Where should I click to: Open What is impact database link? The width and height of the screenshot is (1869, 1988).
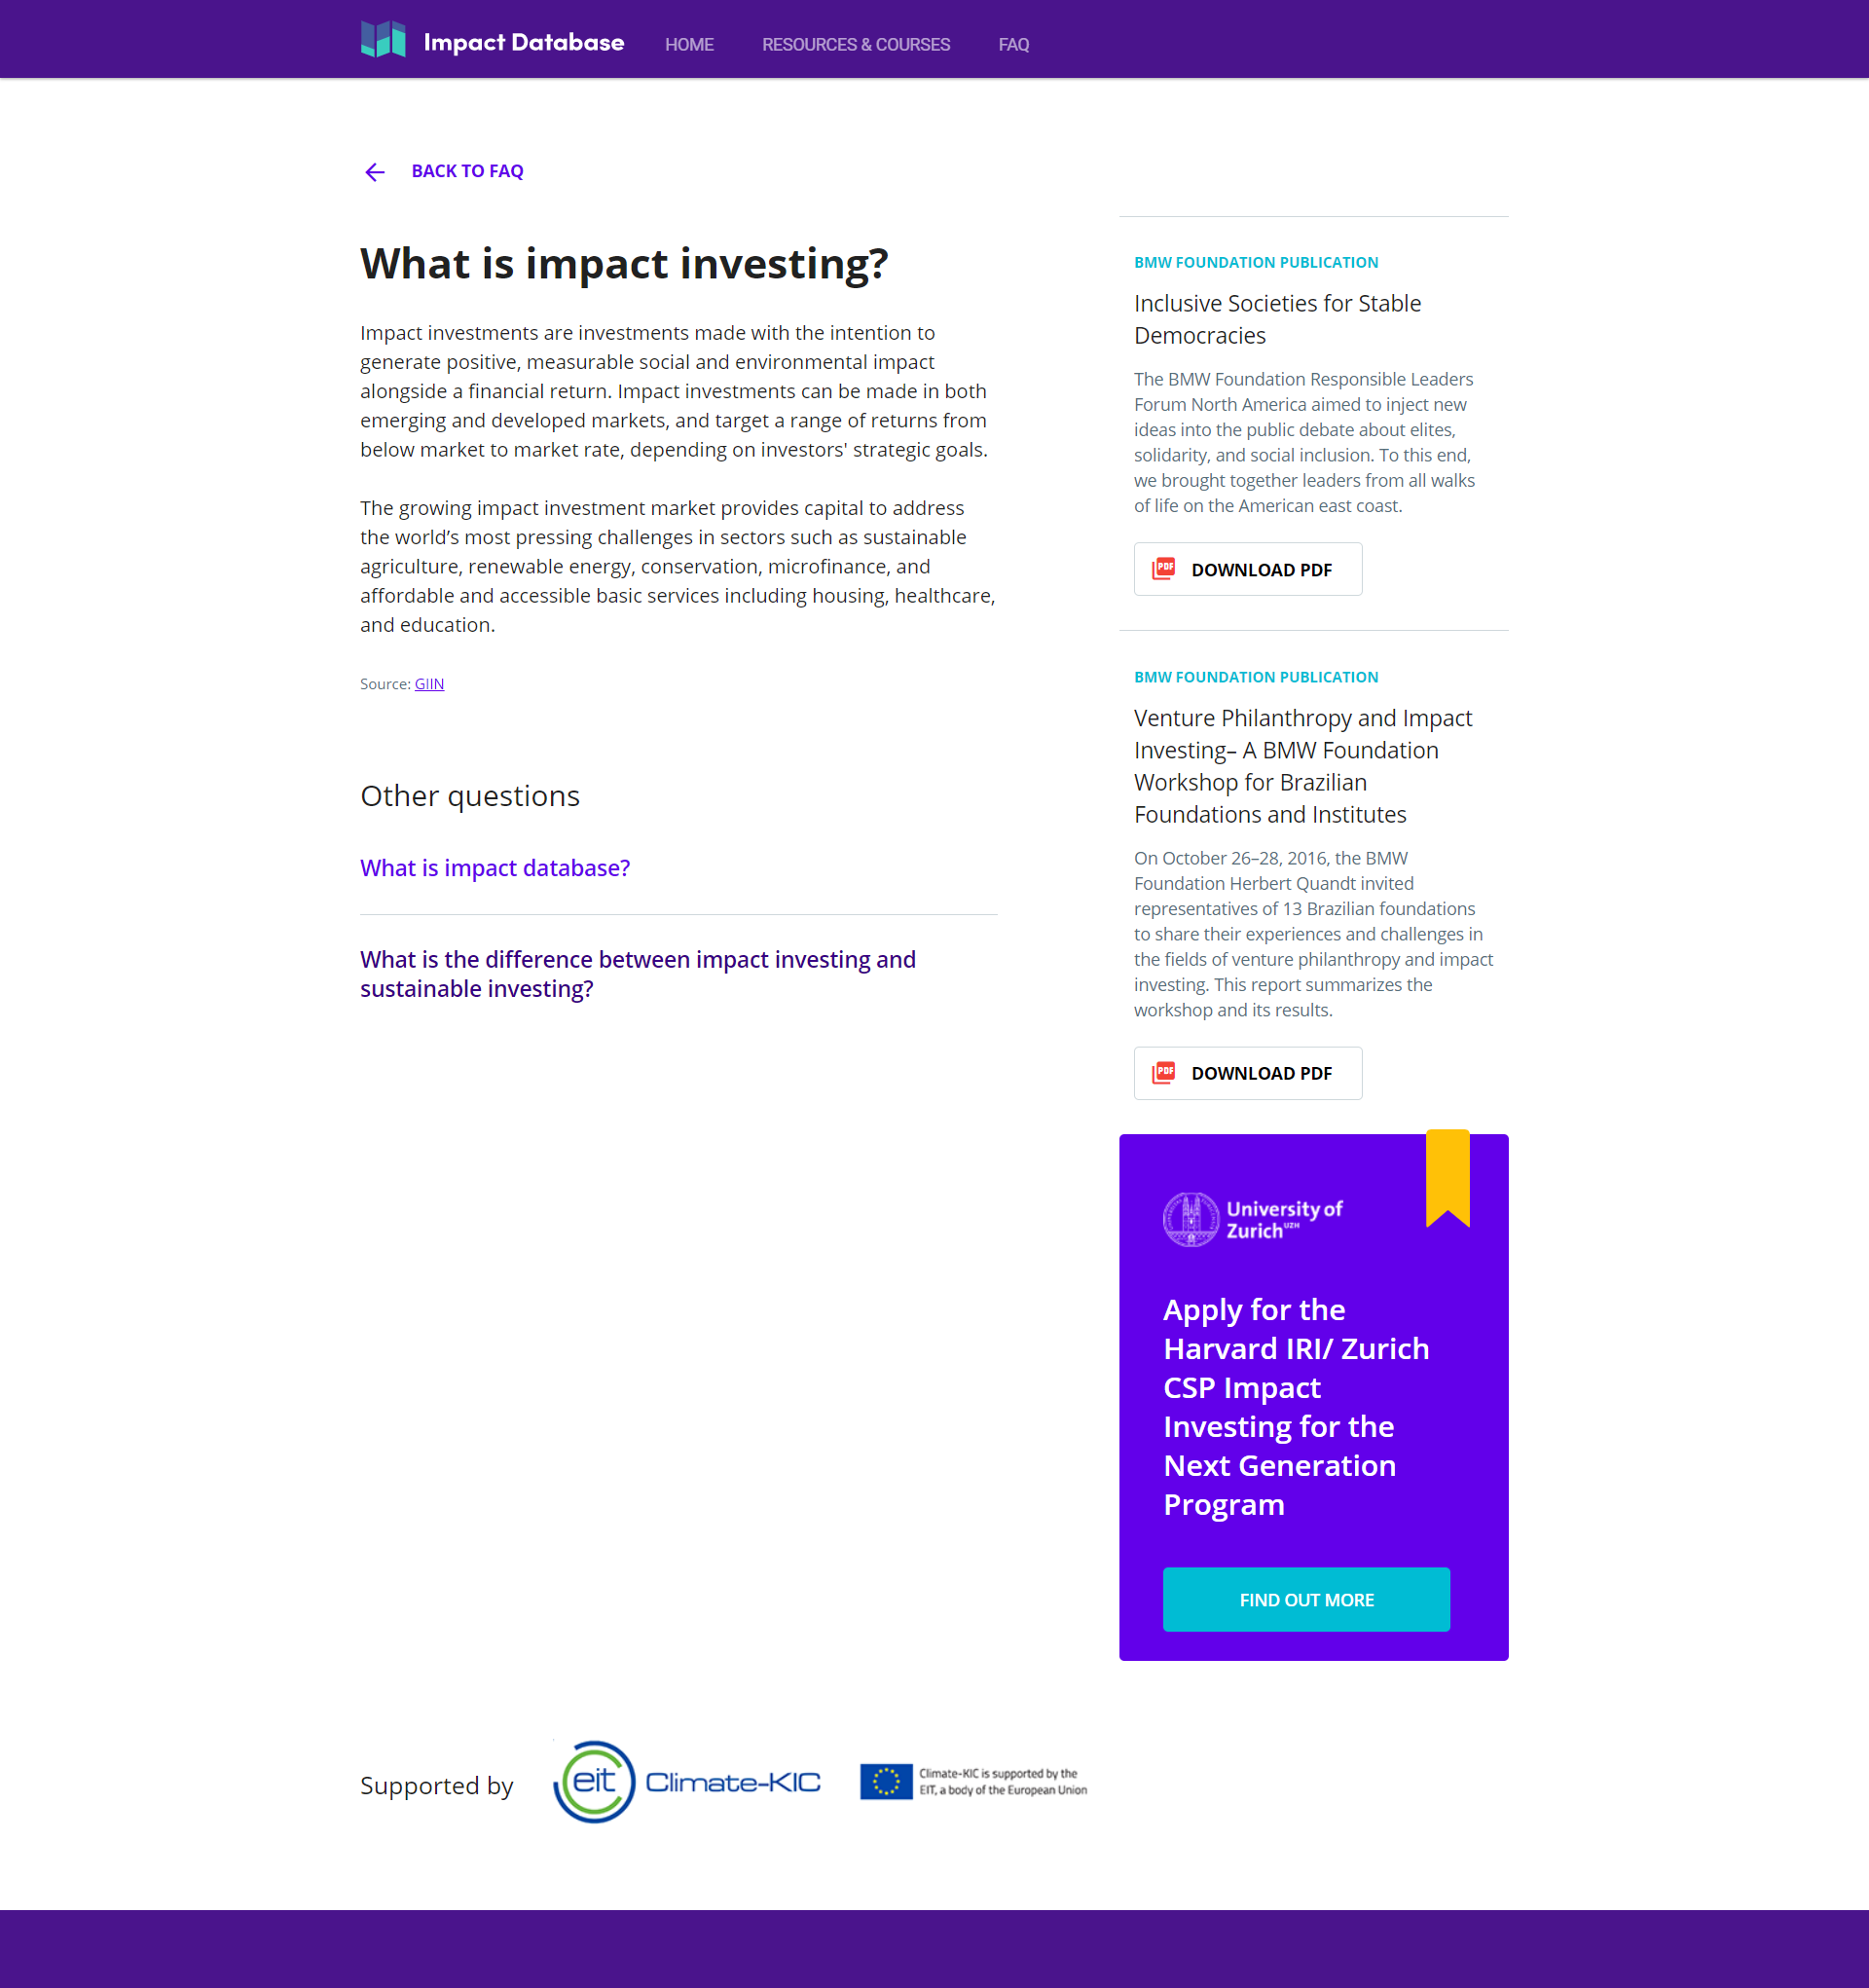coord(494,865)
